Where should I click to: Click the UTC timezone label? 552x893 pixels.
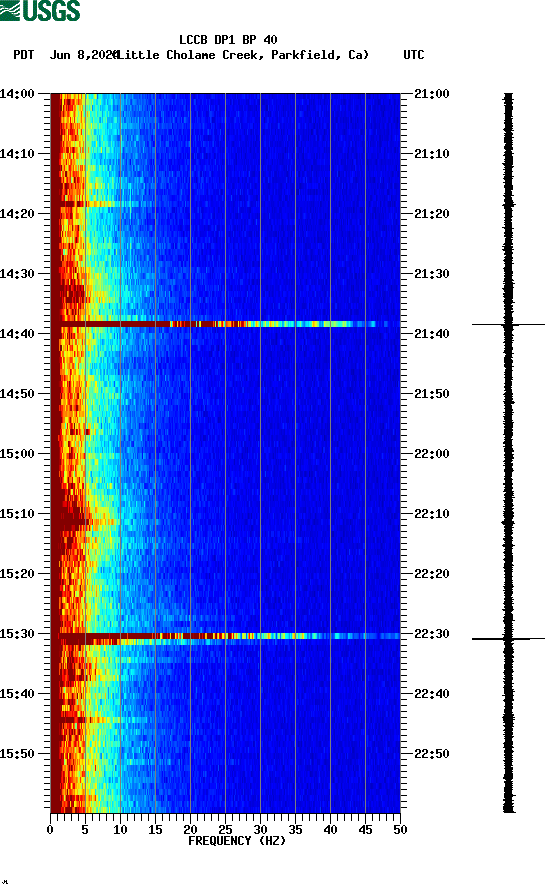pyautogui.click(x=414, y=55)
